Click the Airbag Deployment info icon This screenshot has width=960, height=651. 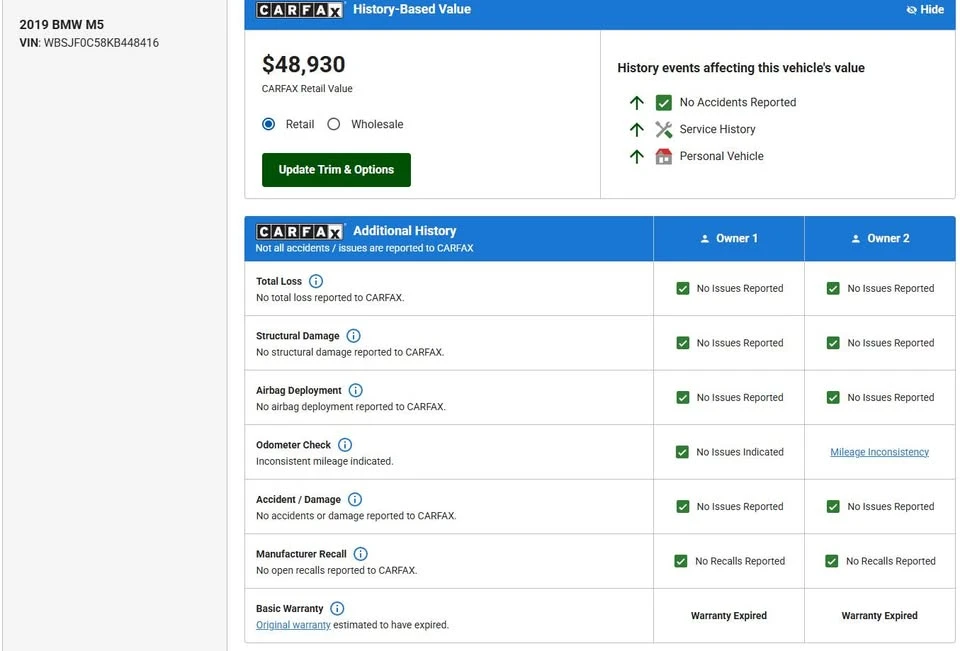tap(356, 390)
